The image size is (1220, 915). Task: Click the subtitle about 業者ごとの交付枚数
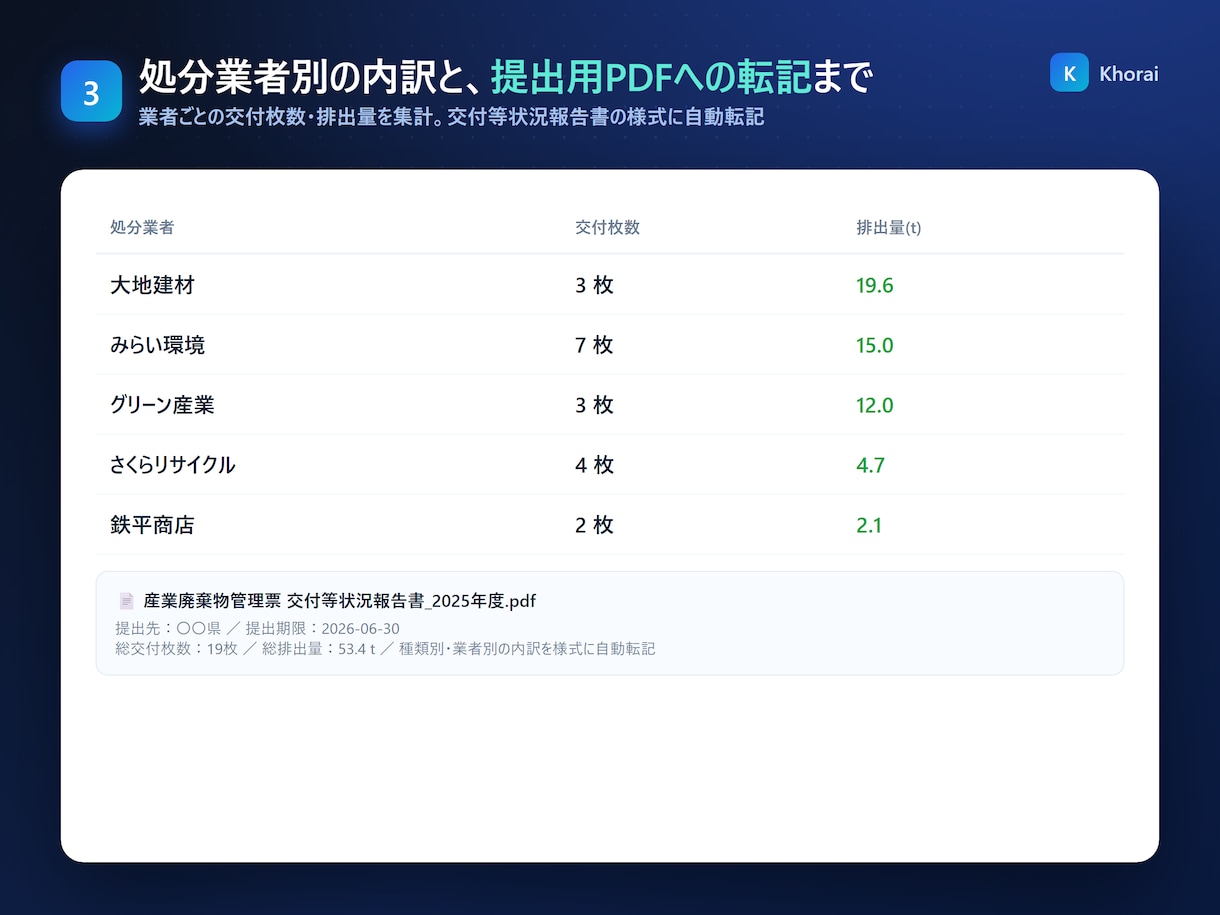click(451, 117)
